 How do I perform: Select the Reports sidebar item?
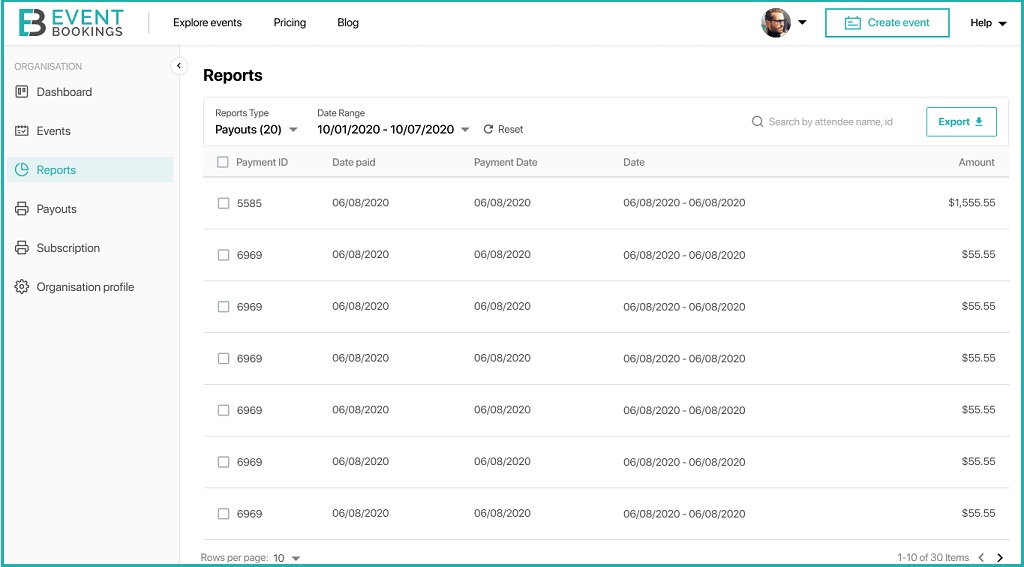89,170
